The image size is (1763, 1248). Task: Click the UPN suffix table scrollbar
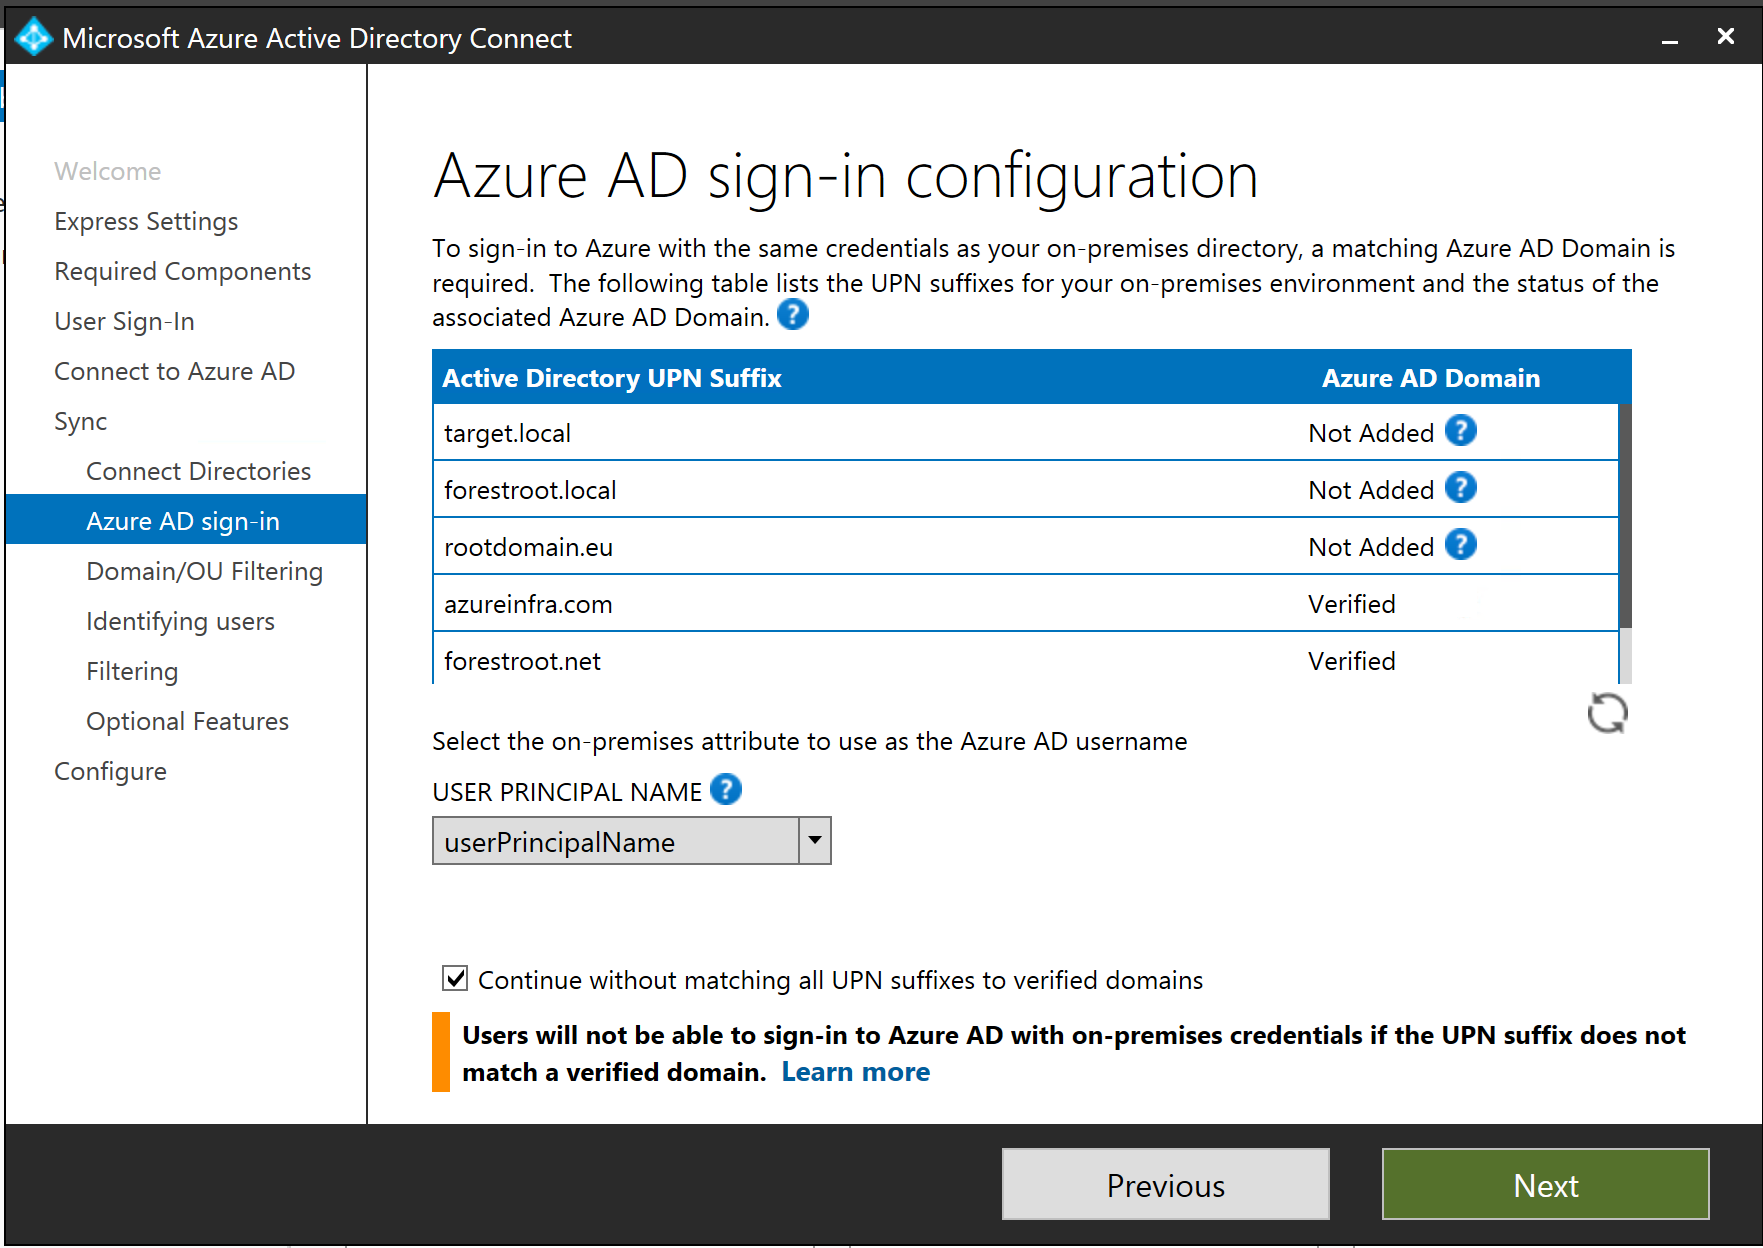click(x=1625, y=520)
